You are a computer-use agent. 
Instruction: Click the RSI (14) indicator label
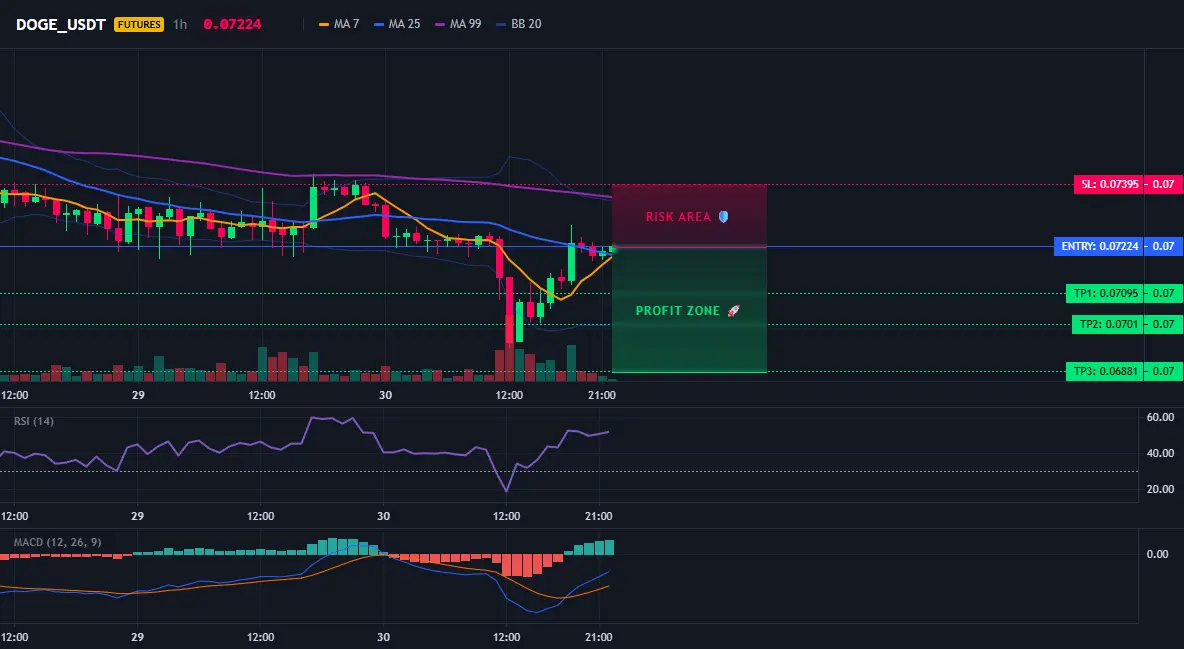click(34, 421)
